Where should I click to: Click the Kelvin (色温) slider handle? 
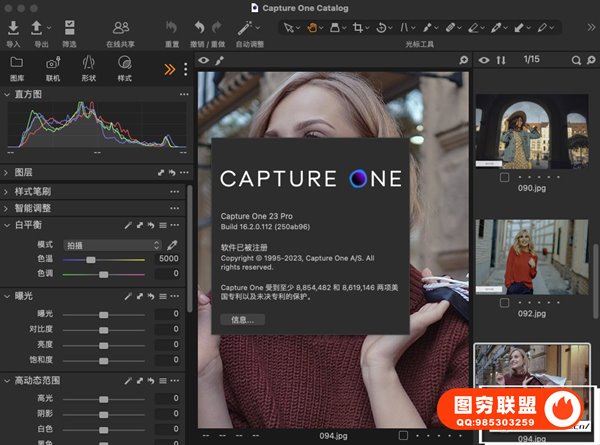pyautogui.click(x=91, y=259)
